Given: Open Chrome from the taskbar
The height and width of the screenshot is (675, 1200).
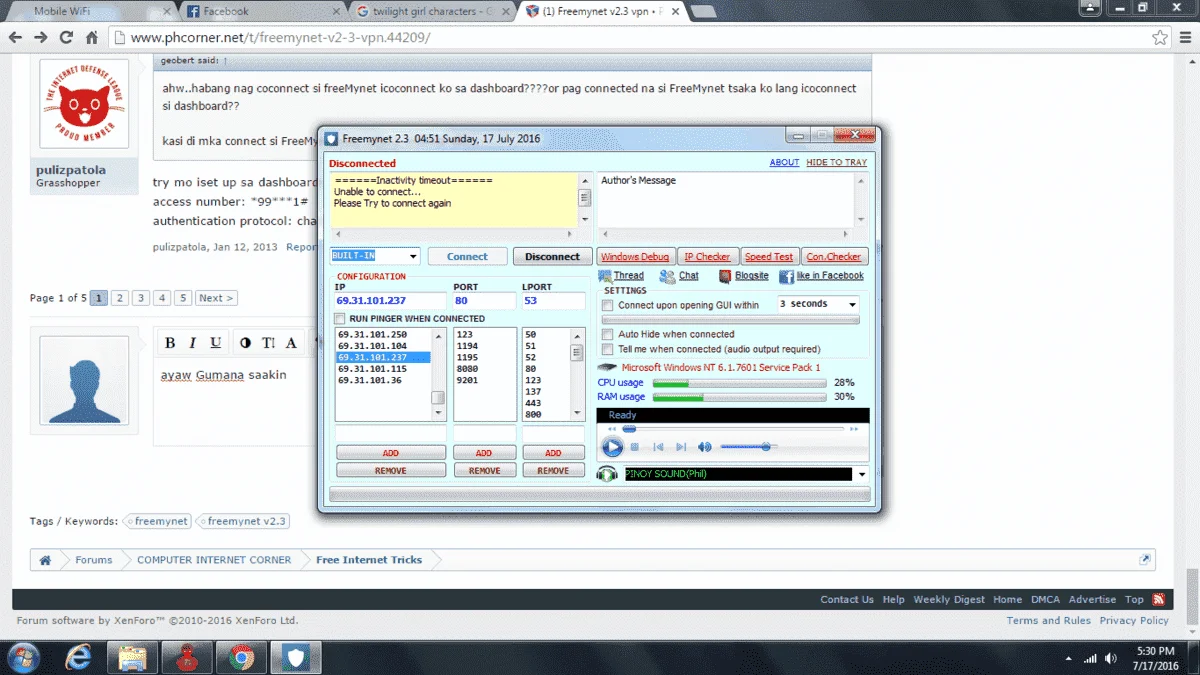Looking at the screenshot, I should pos(240,657).
